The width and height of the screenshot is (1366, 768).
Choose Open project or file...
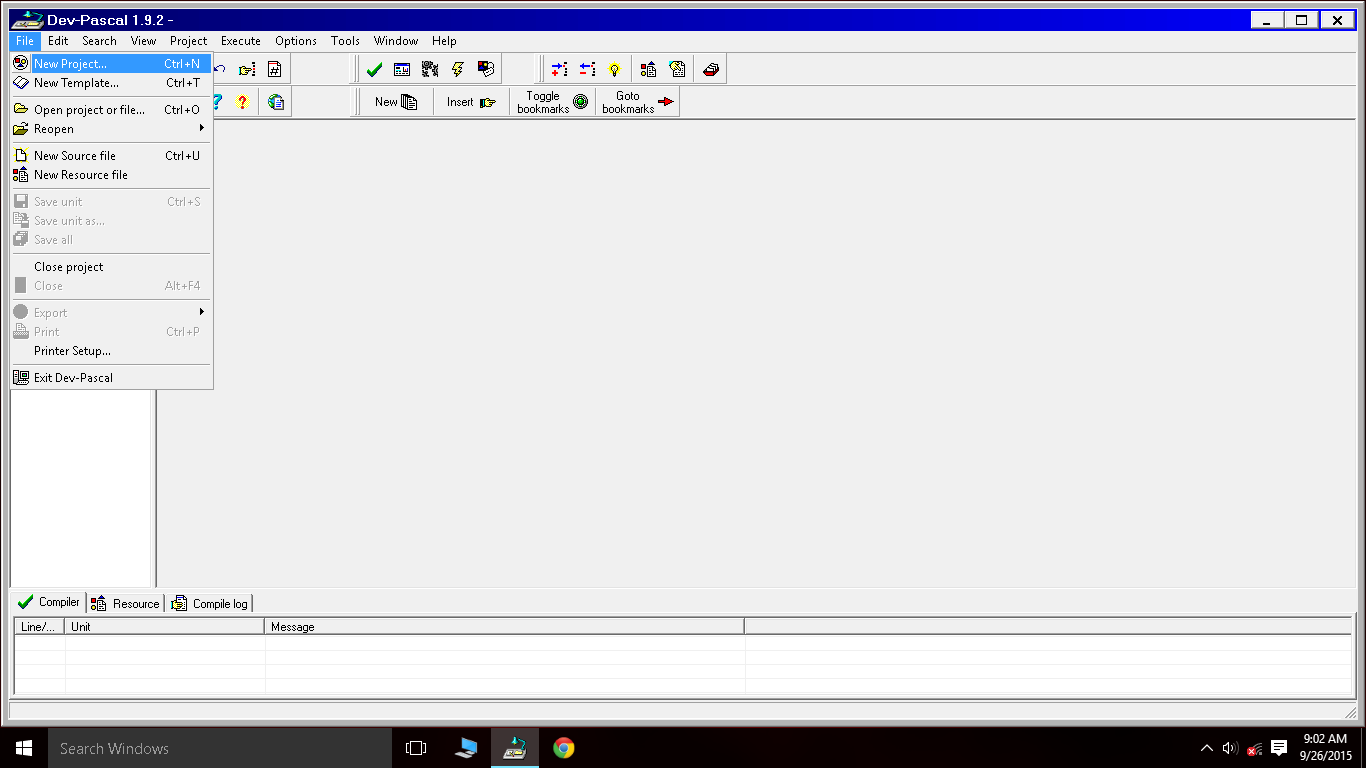(112, 110)
